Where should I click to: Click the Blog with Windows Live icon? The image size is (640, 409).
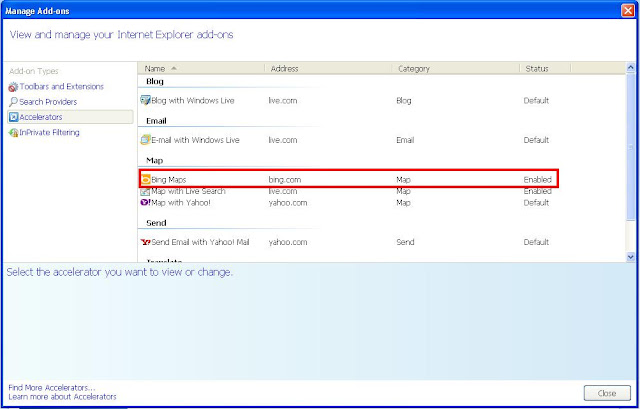145,100
